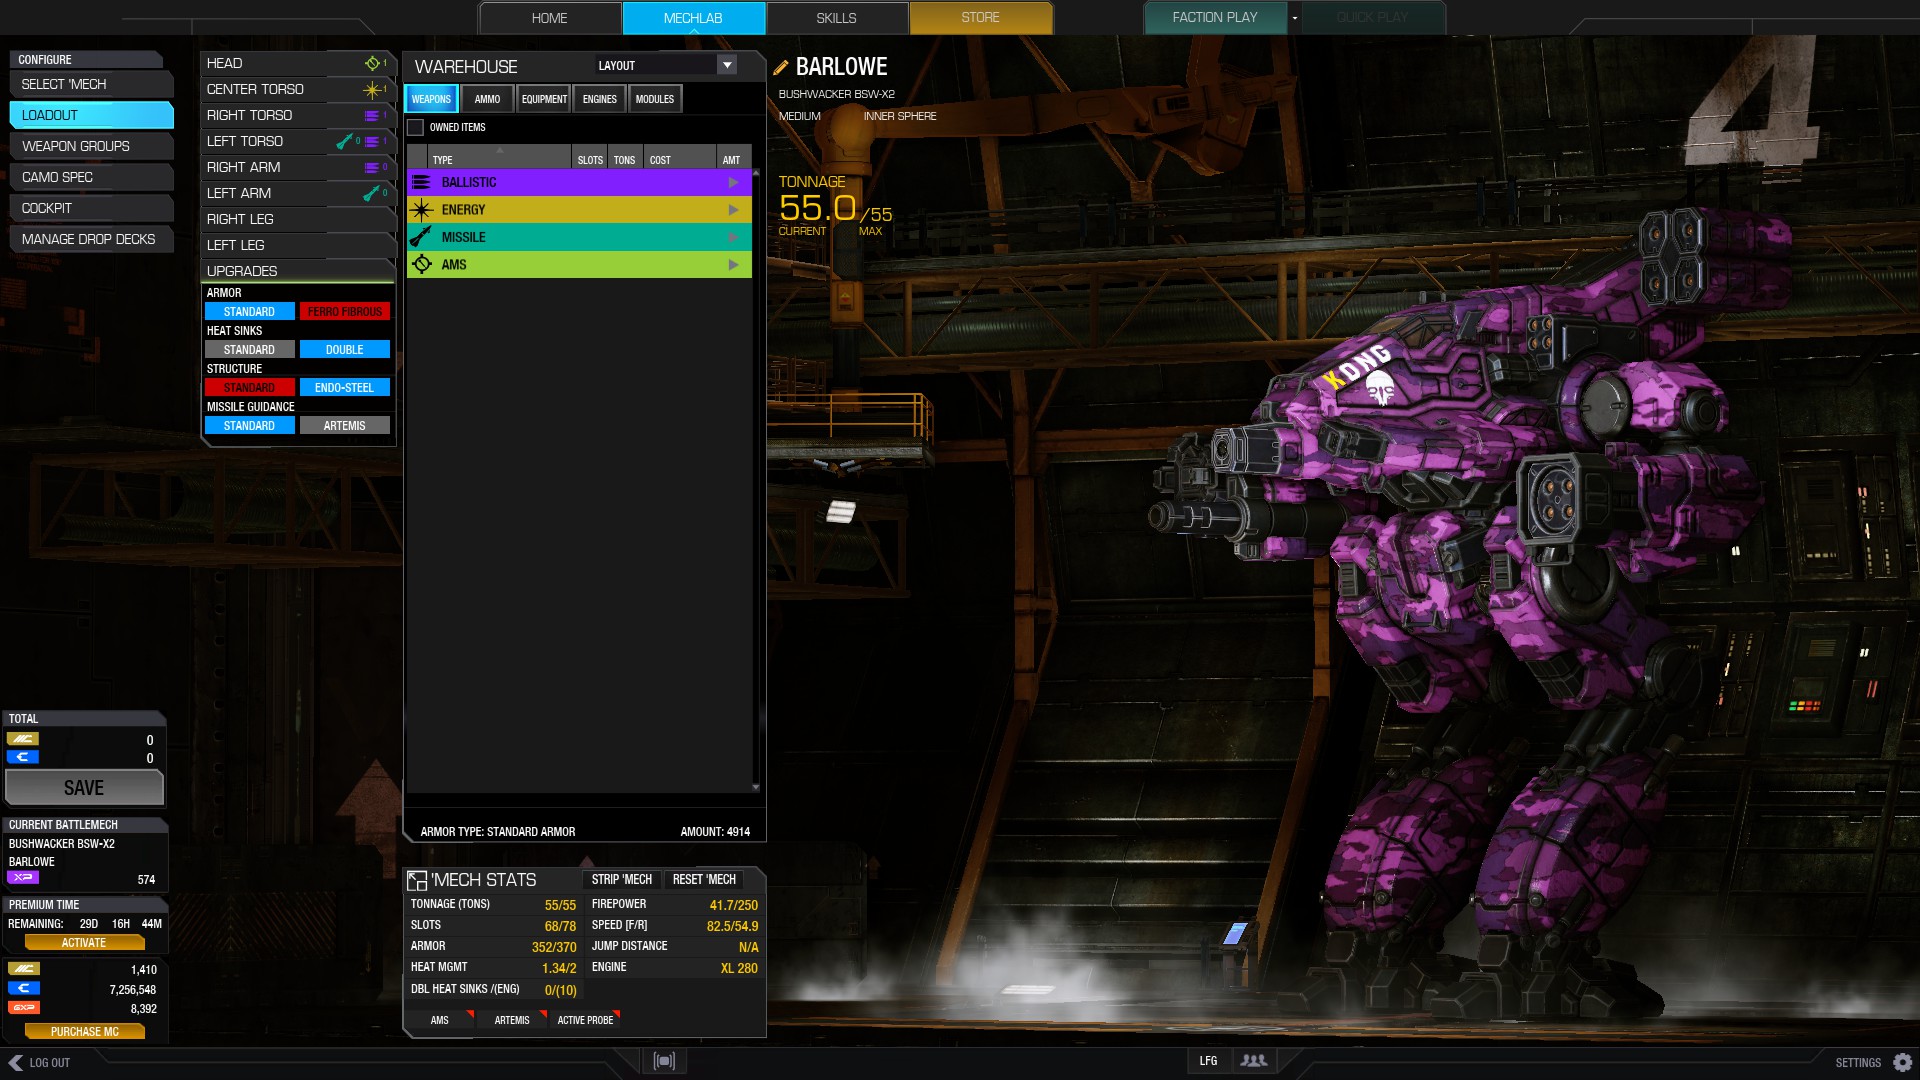
Task: Toggle Artemis missile guidance
Action: [x=344, y=426]
